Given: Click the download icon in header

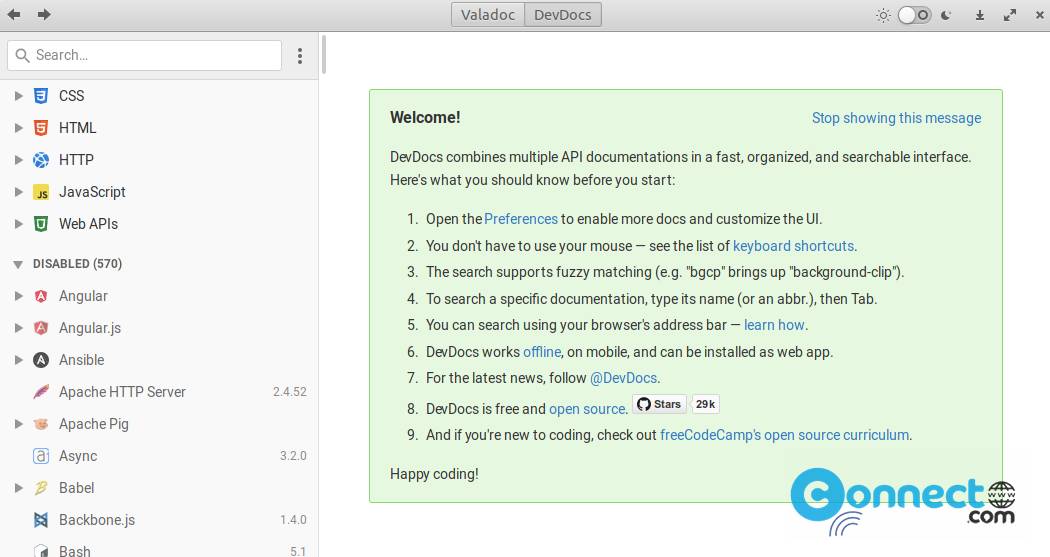Looking at the screenshot, I should point(980,15).
